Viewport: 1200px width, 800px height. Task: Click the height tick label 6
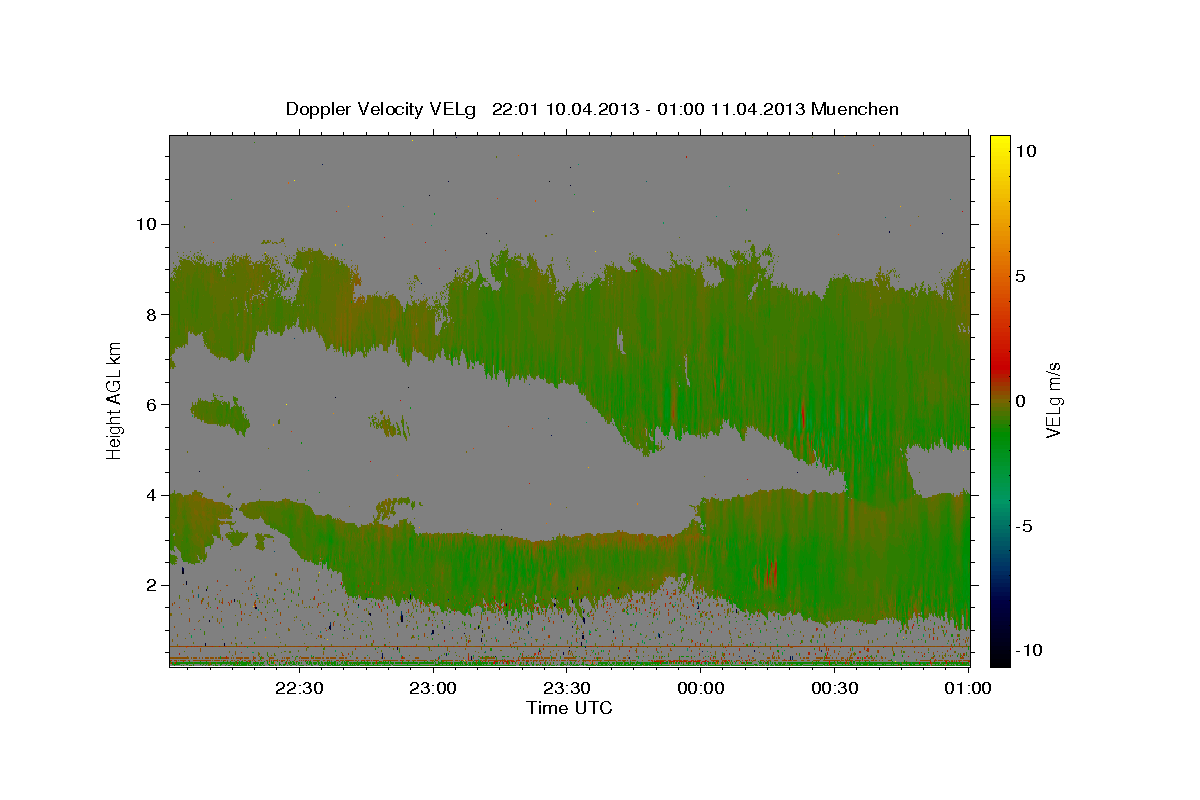click(x=150, y=404)
